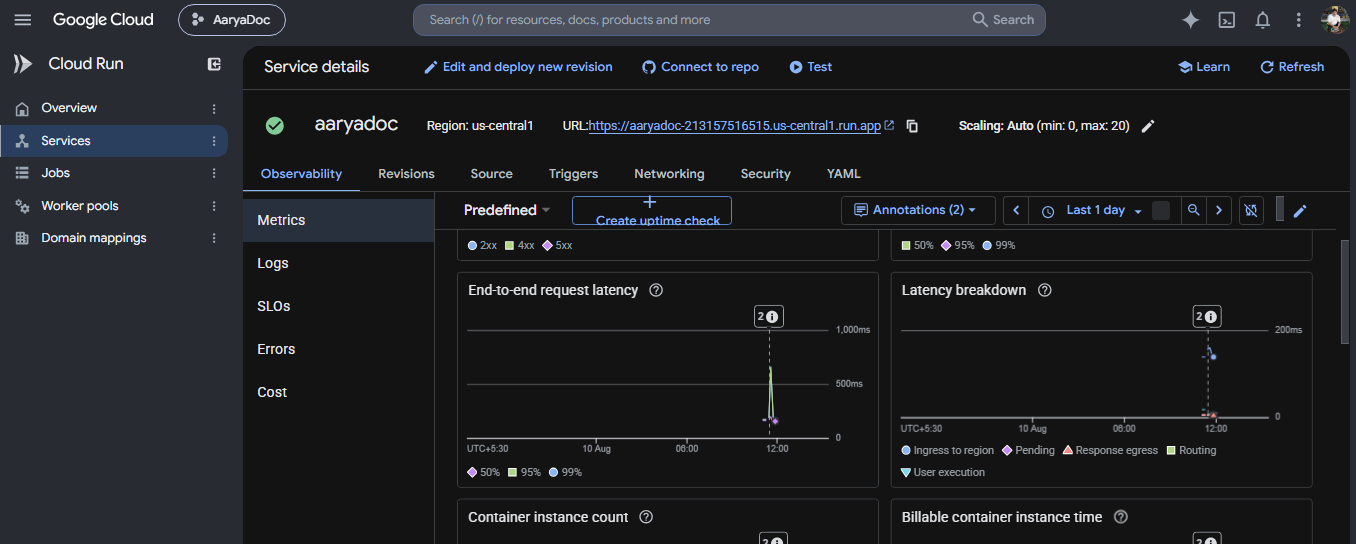Viewport: 1356px width, 544px height.
Task: Click the zoom out time range icon
Action: [1193, 210]
